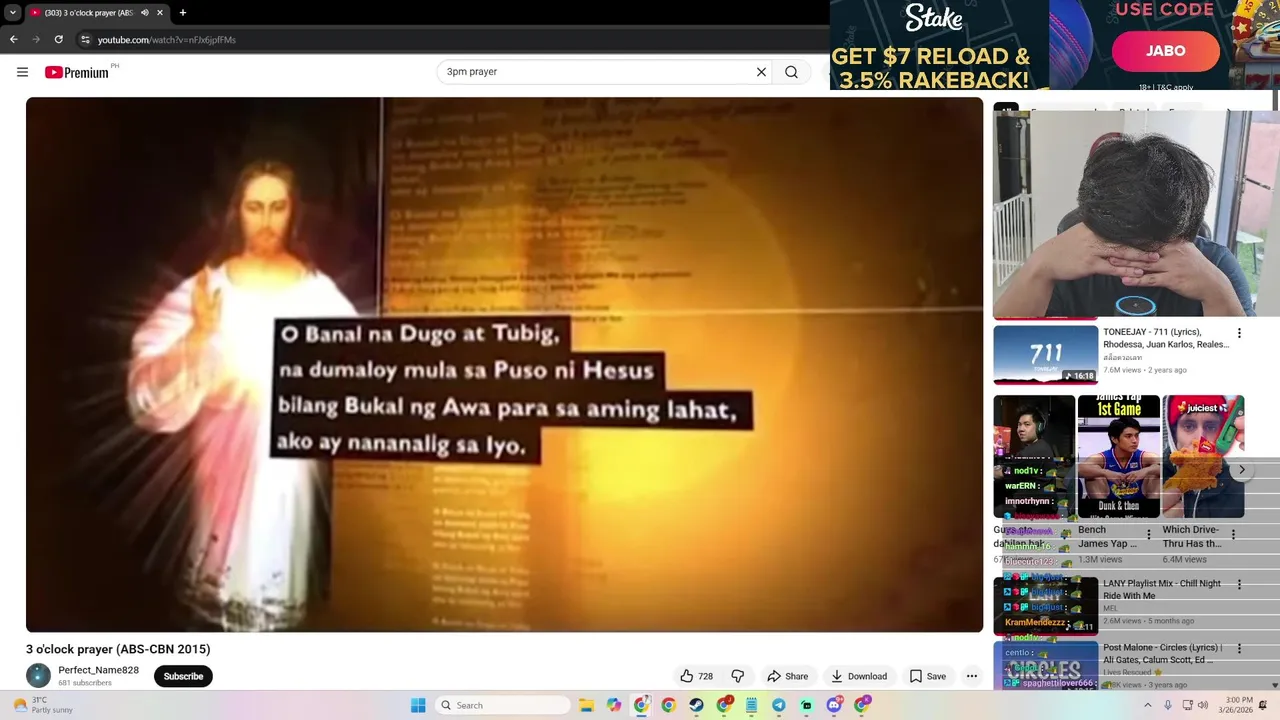Open the James Yap 1st Game short
1280x720 pixels.
tap(1118, 456)
